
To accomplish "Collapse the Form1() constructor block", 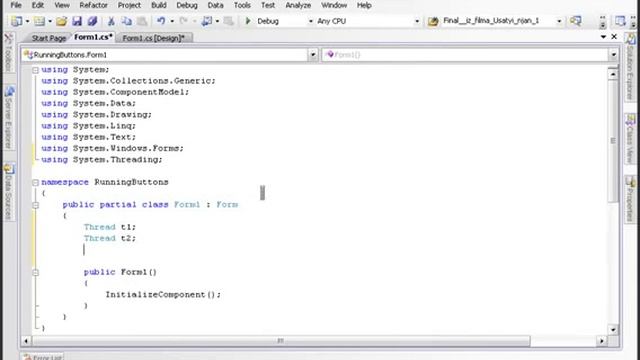I will point(36,272).
